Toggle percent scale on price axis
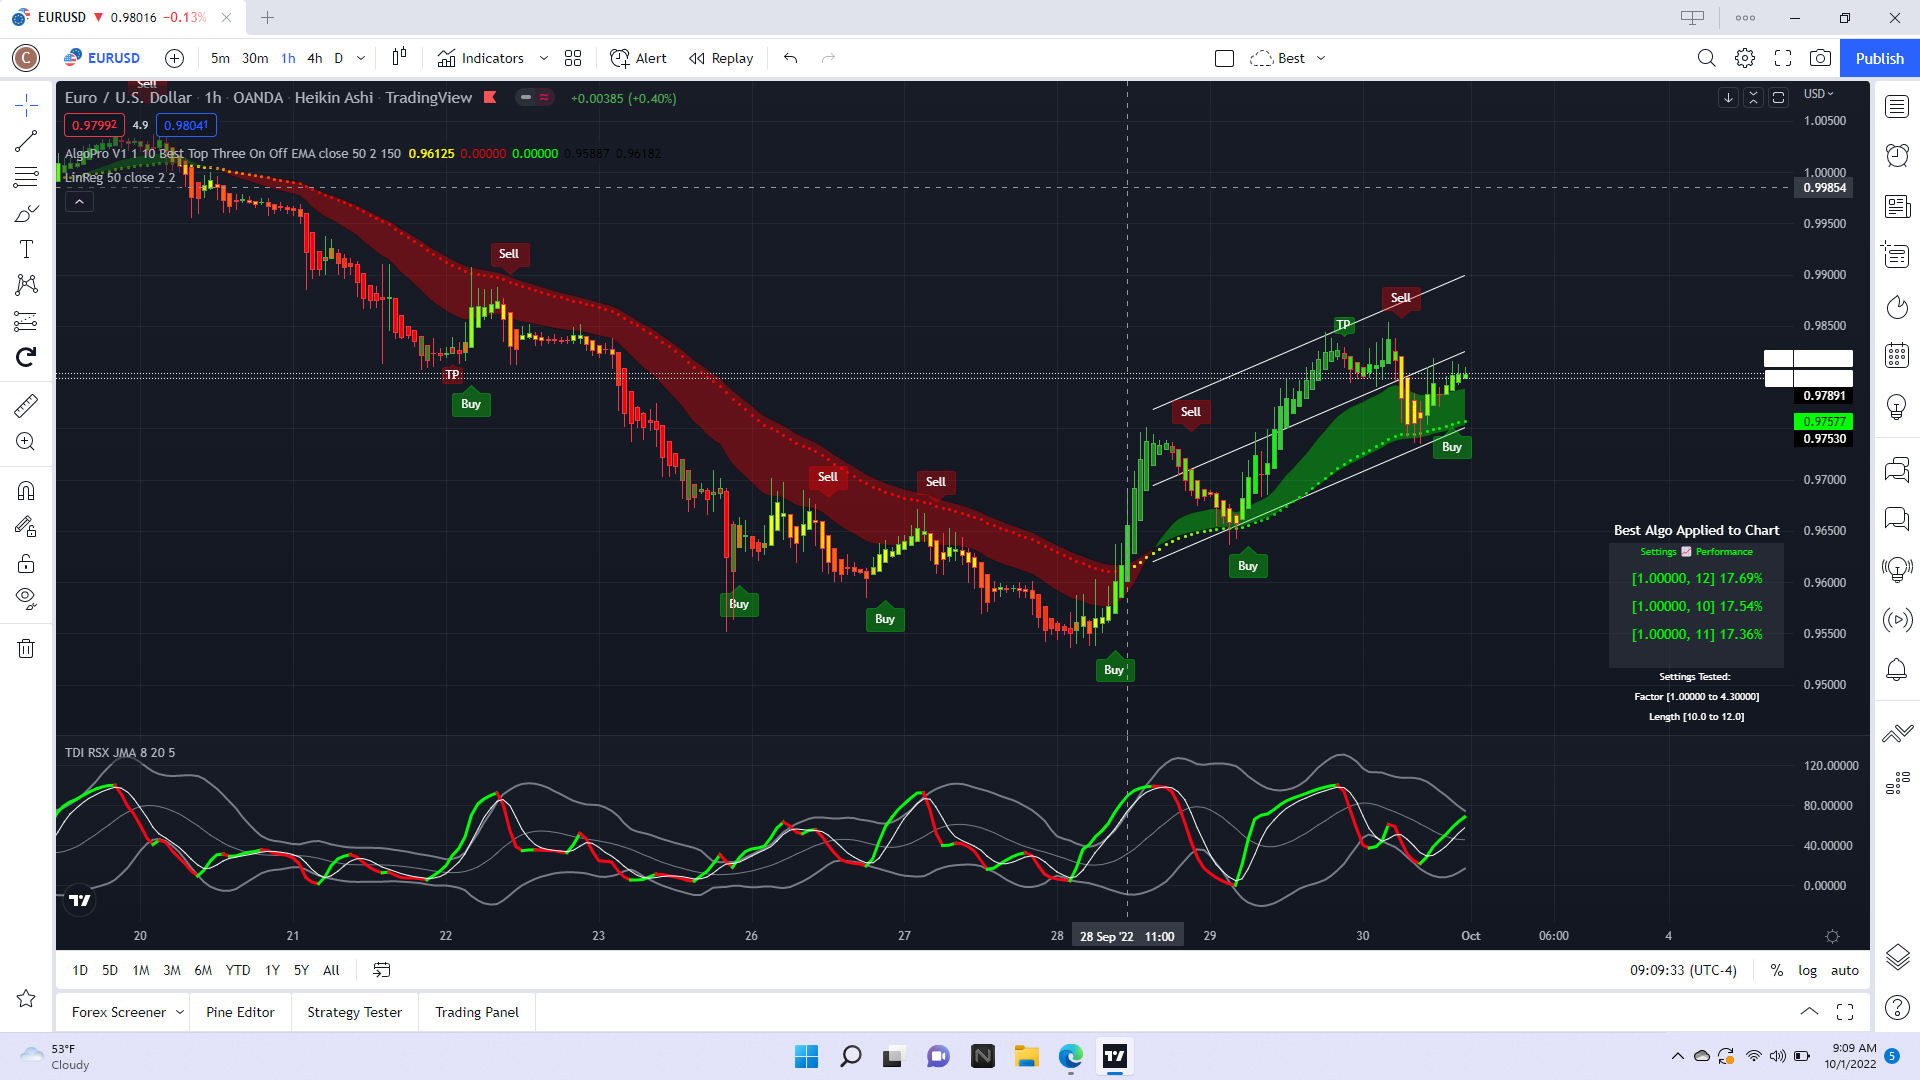Screen dimensions: 1920x1080 click(x=1776, y=970)
